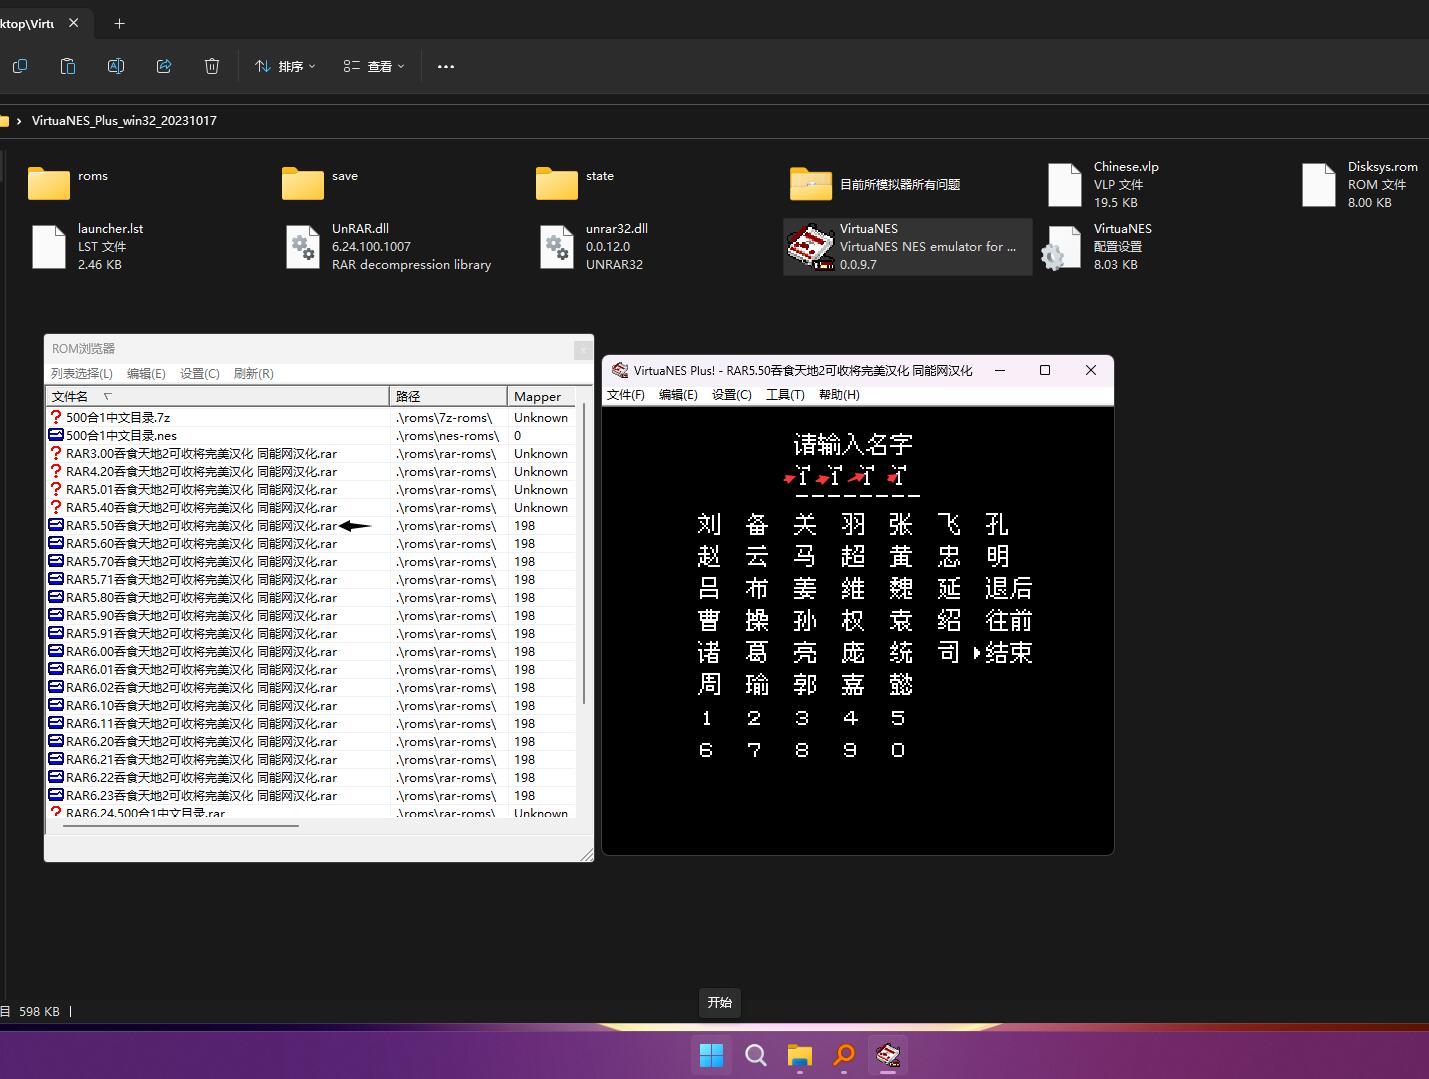Select the launcher.lst file icon

pos(49,247)
